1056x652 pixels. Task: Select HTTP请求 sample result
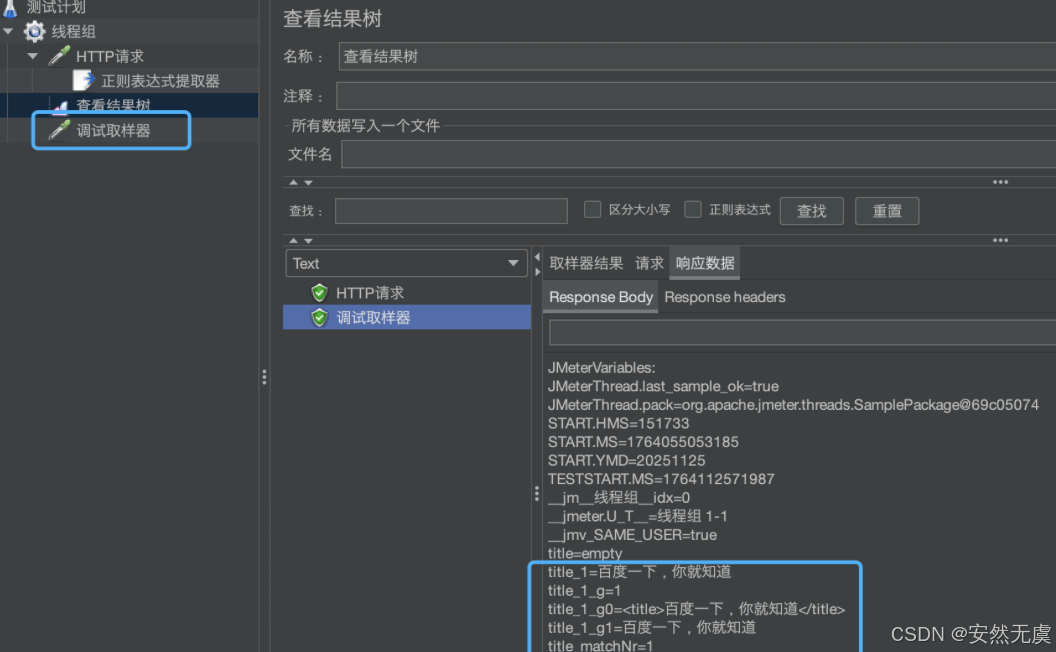(370, 293)
